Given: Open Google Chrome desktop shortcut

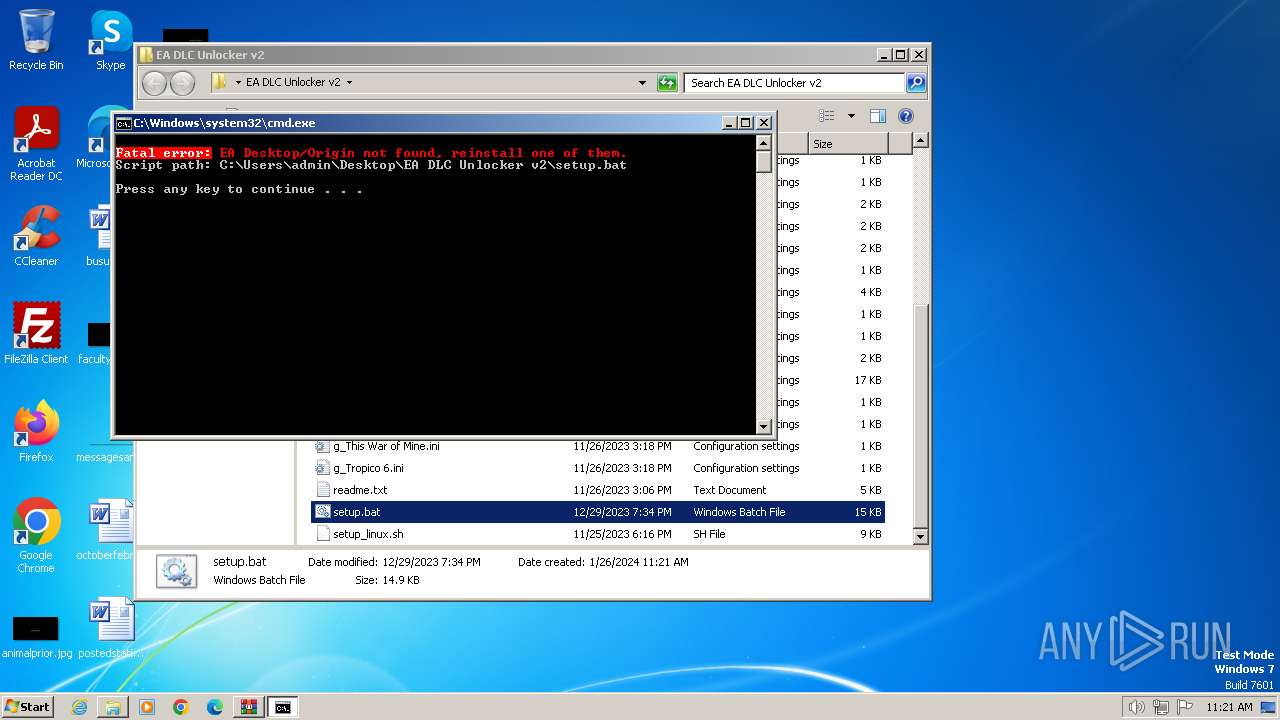Looking at the screenshot, I should [36, 536].
